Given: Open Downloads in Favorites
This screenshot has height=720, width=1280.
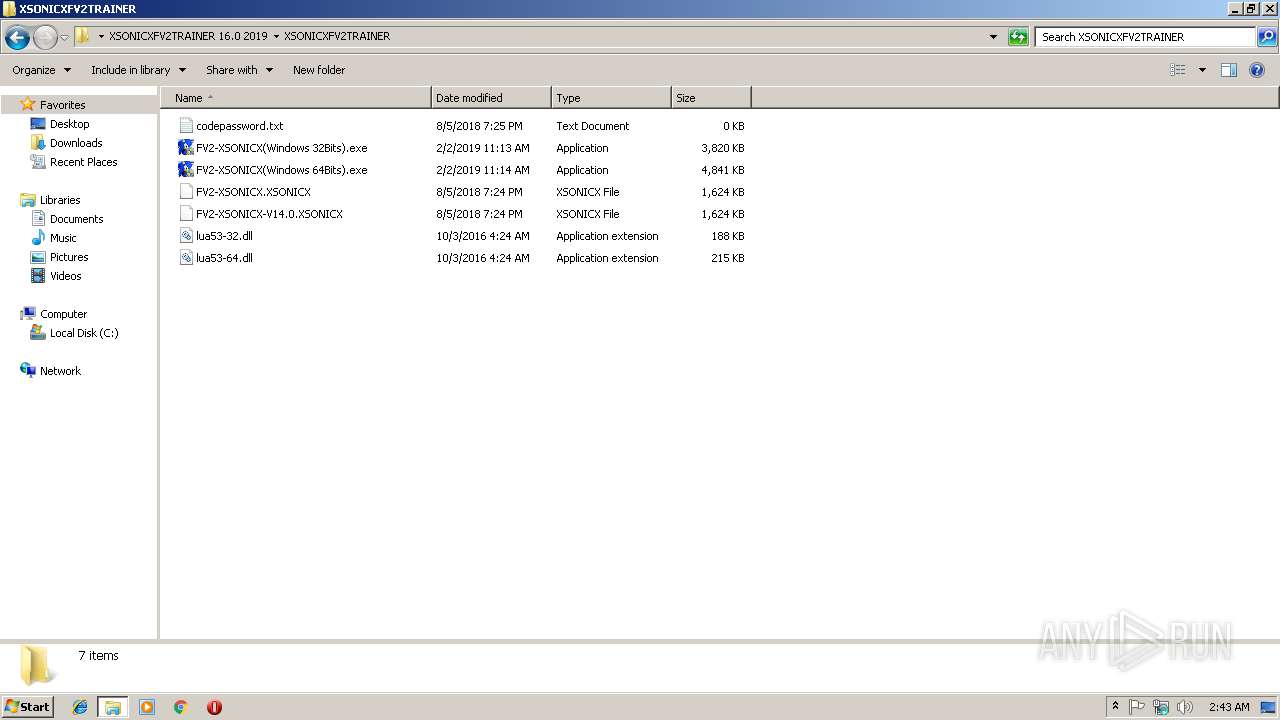Looking at the screenshot, I should tap(76, 143).
